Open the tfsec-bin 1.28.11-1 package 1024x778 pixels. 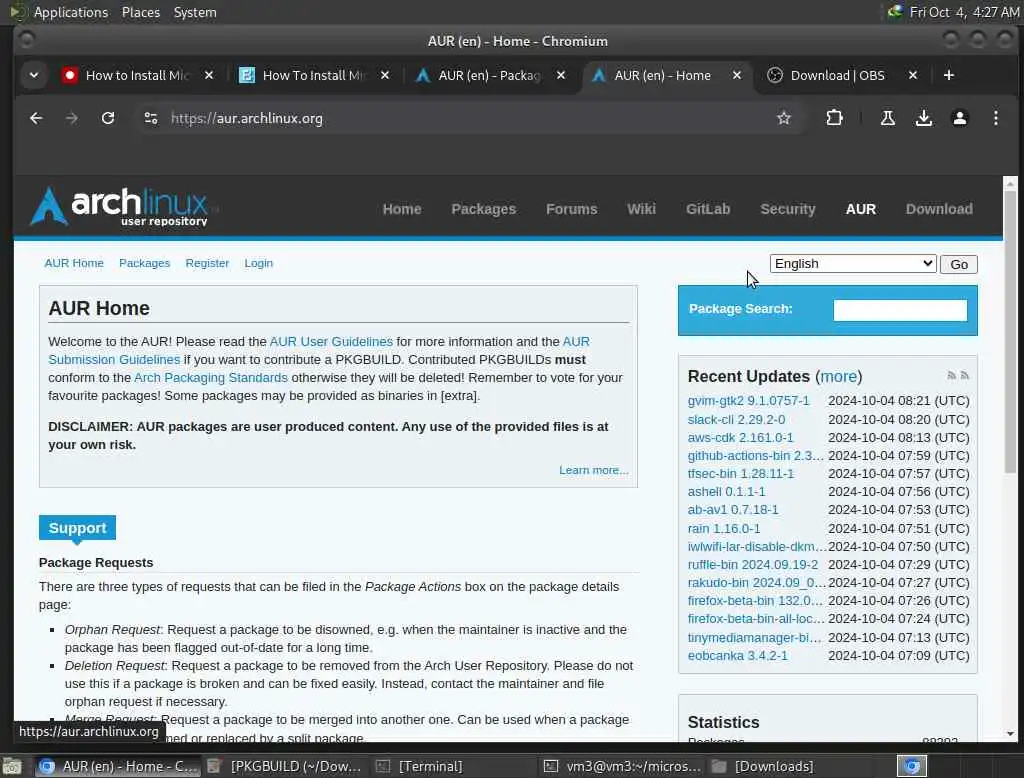click(x=741, y=474)
